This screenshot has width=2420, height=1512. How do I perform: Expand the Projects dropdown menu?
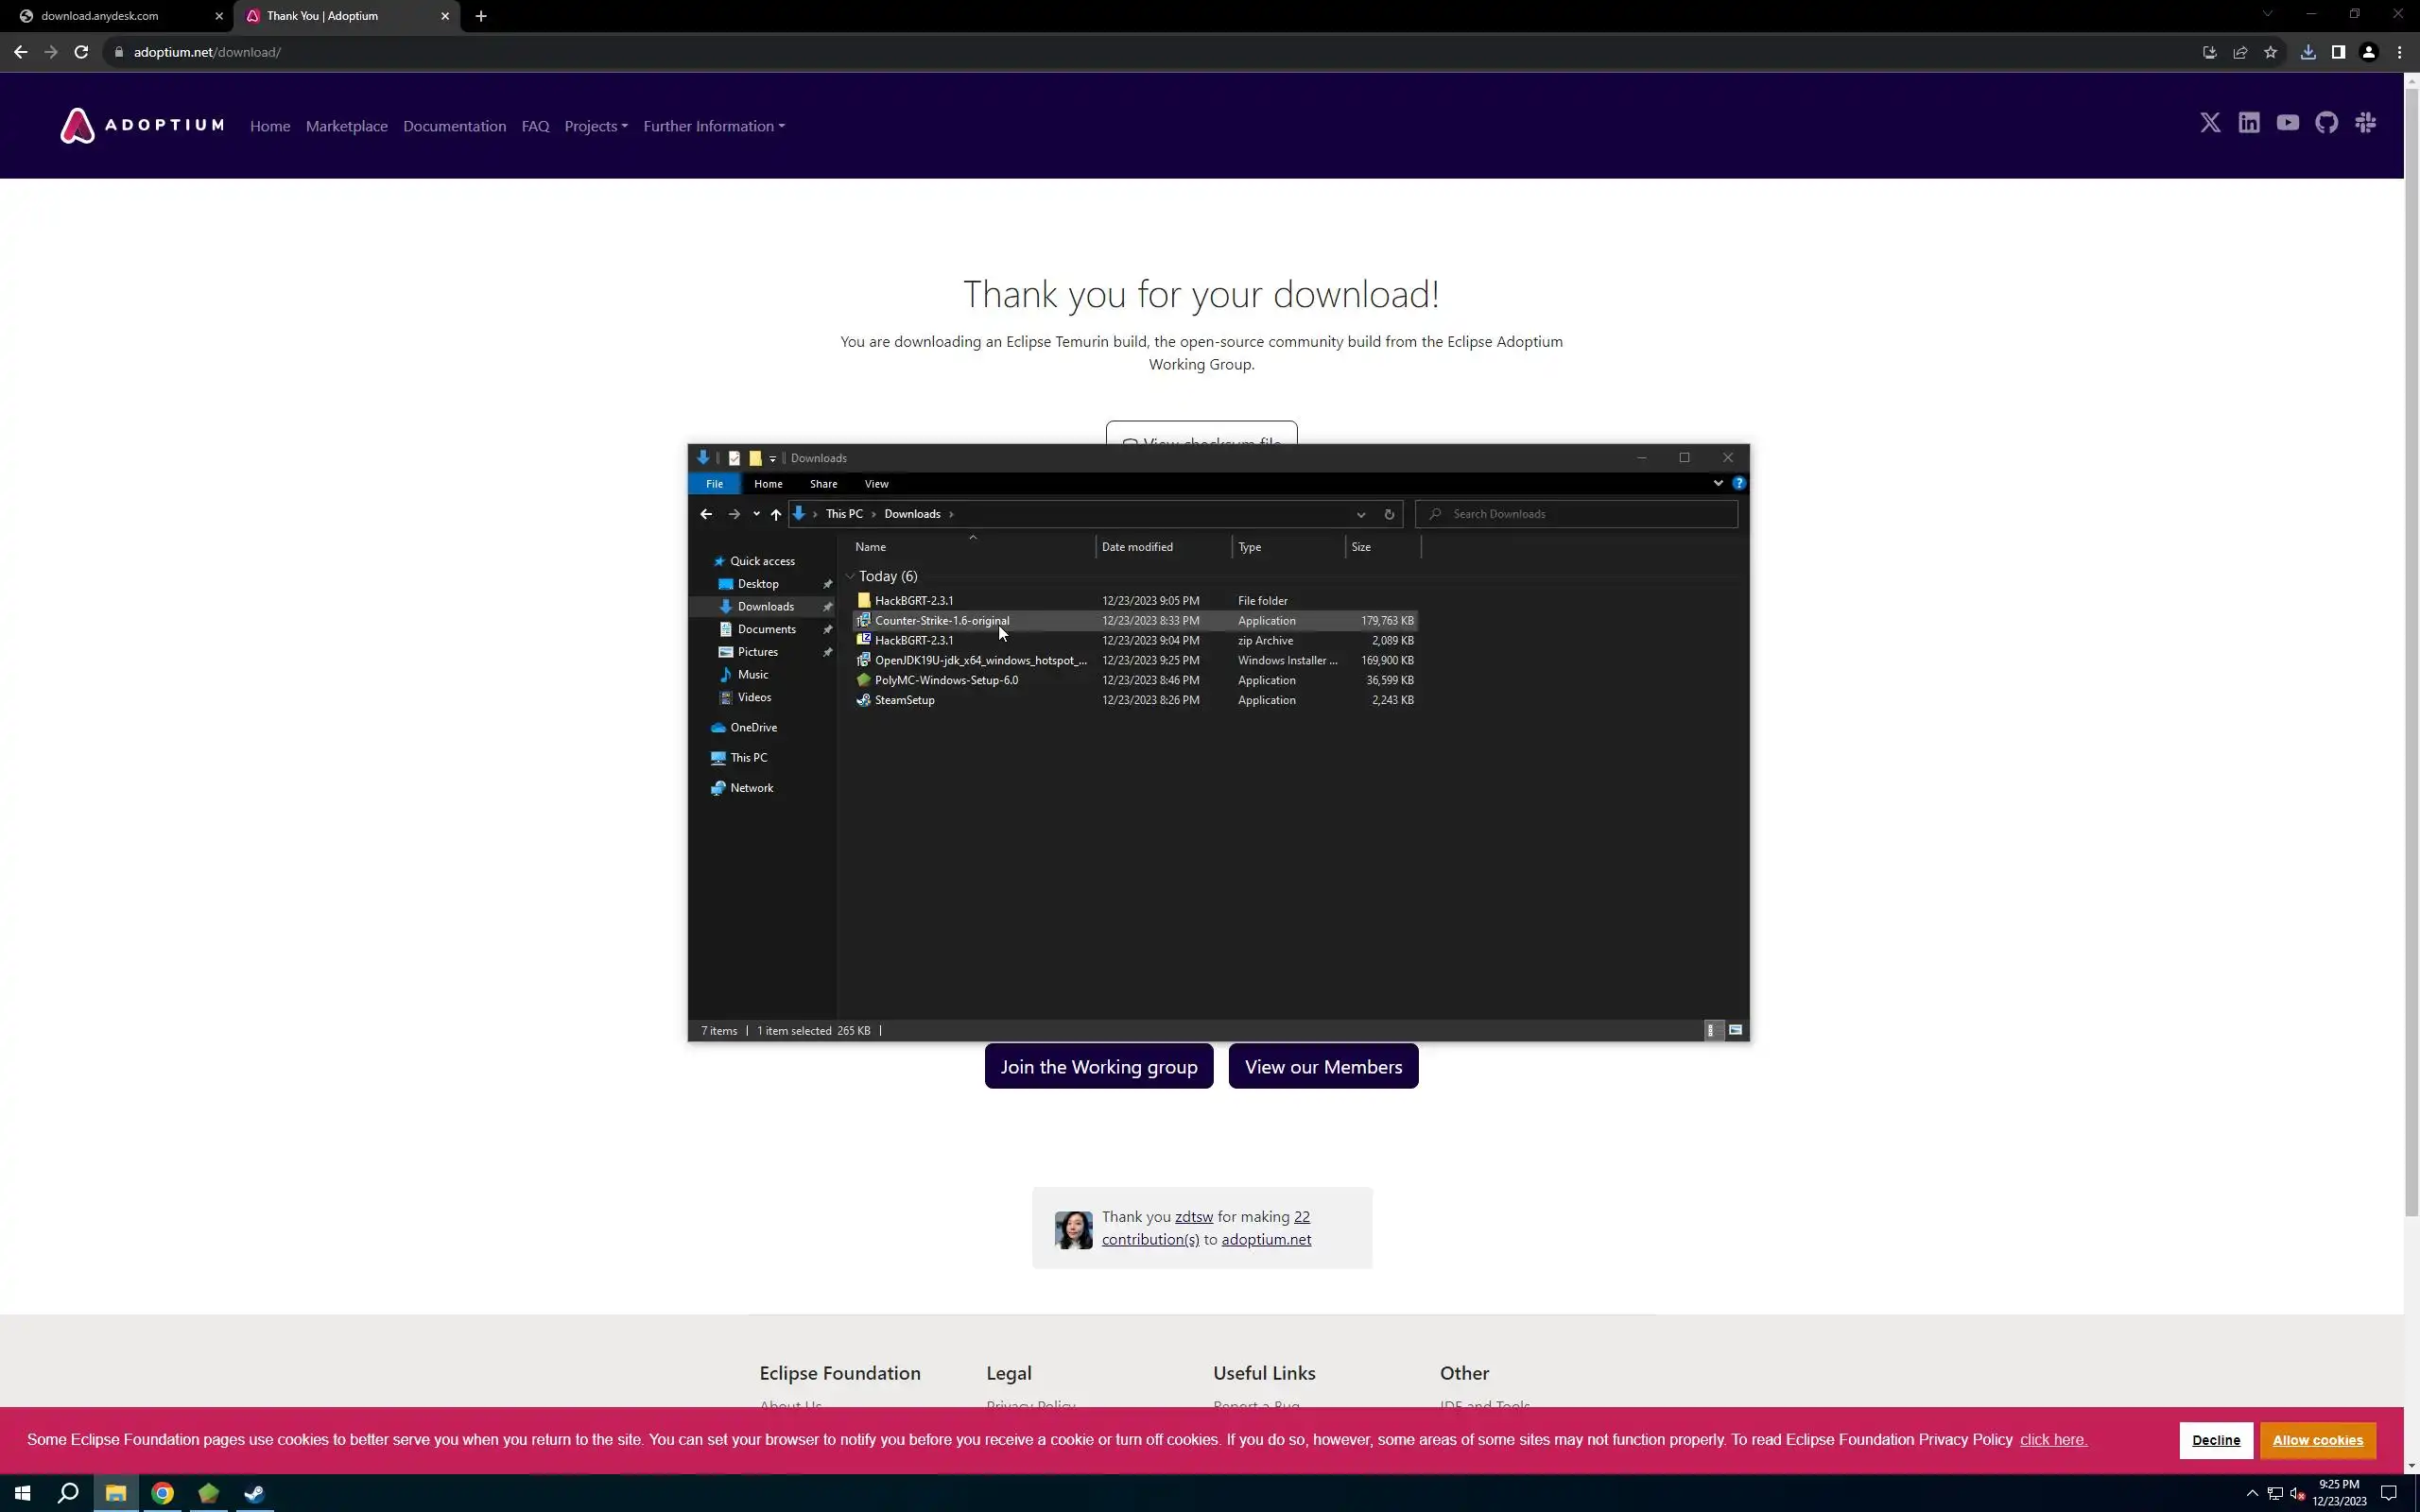(x=596, y=126)
